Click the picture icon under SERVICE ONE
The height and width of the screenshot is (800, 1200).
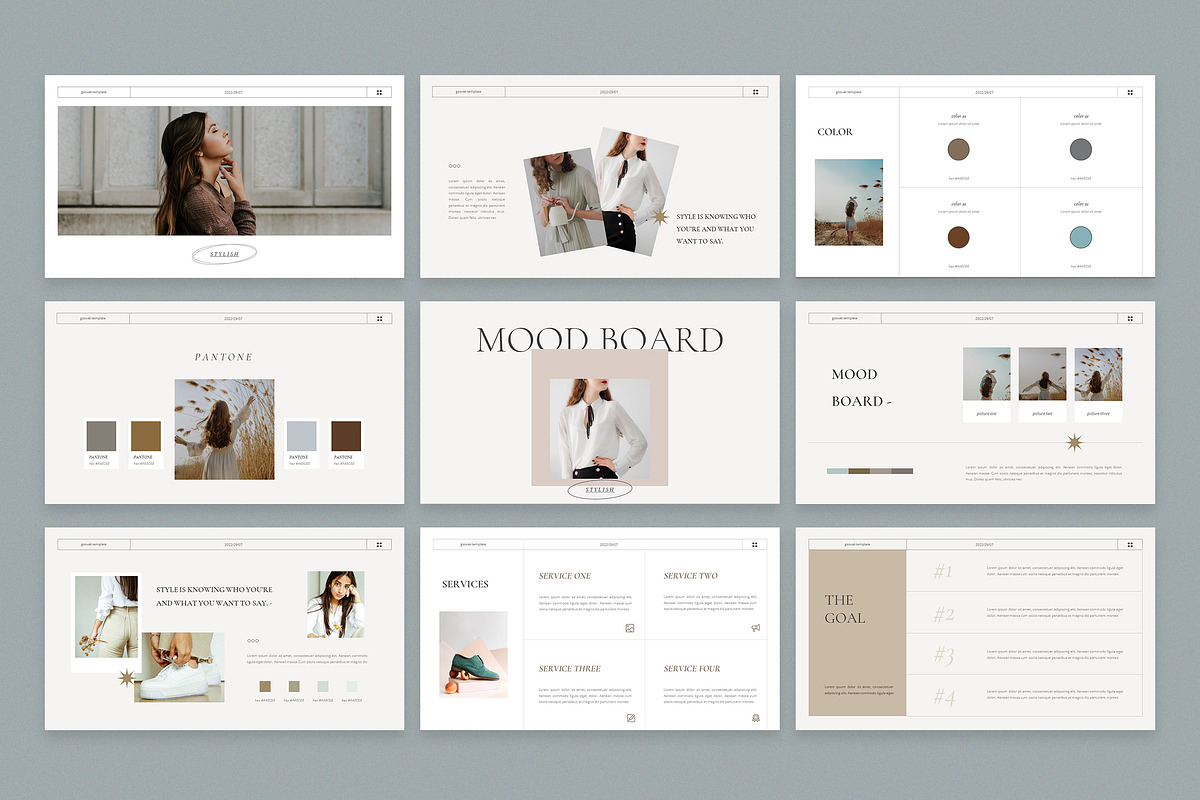pos(630,628)
